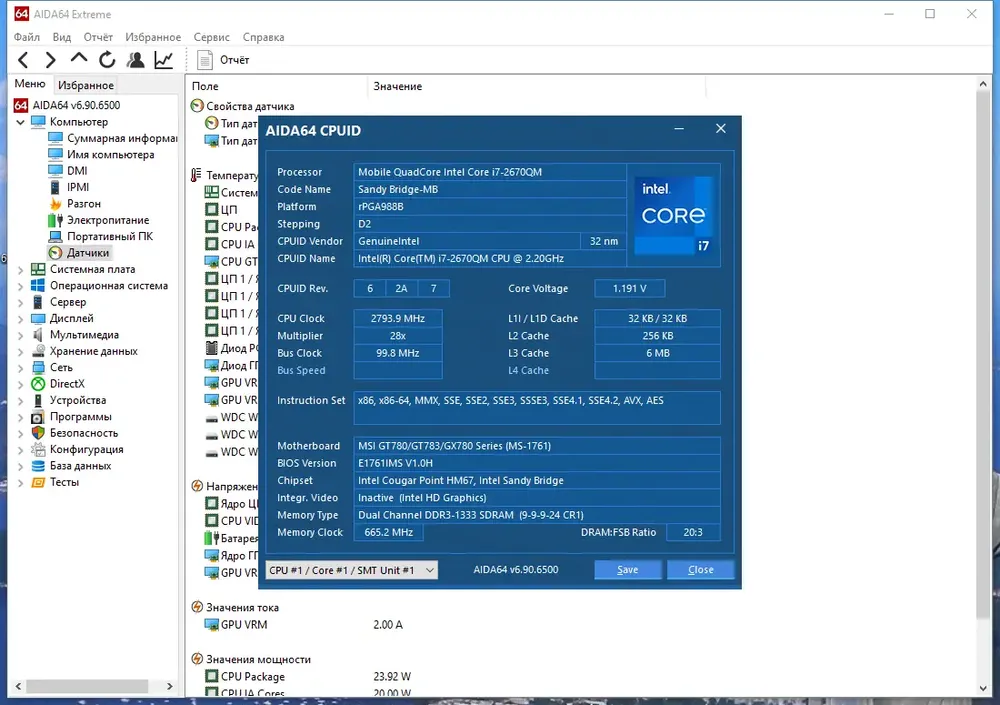Click the back navigation arrow in toolbar
The height and width of the screenshot is (705, 1000).
[24, 60]
